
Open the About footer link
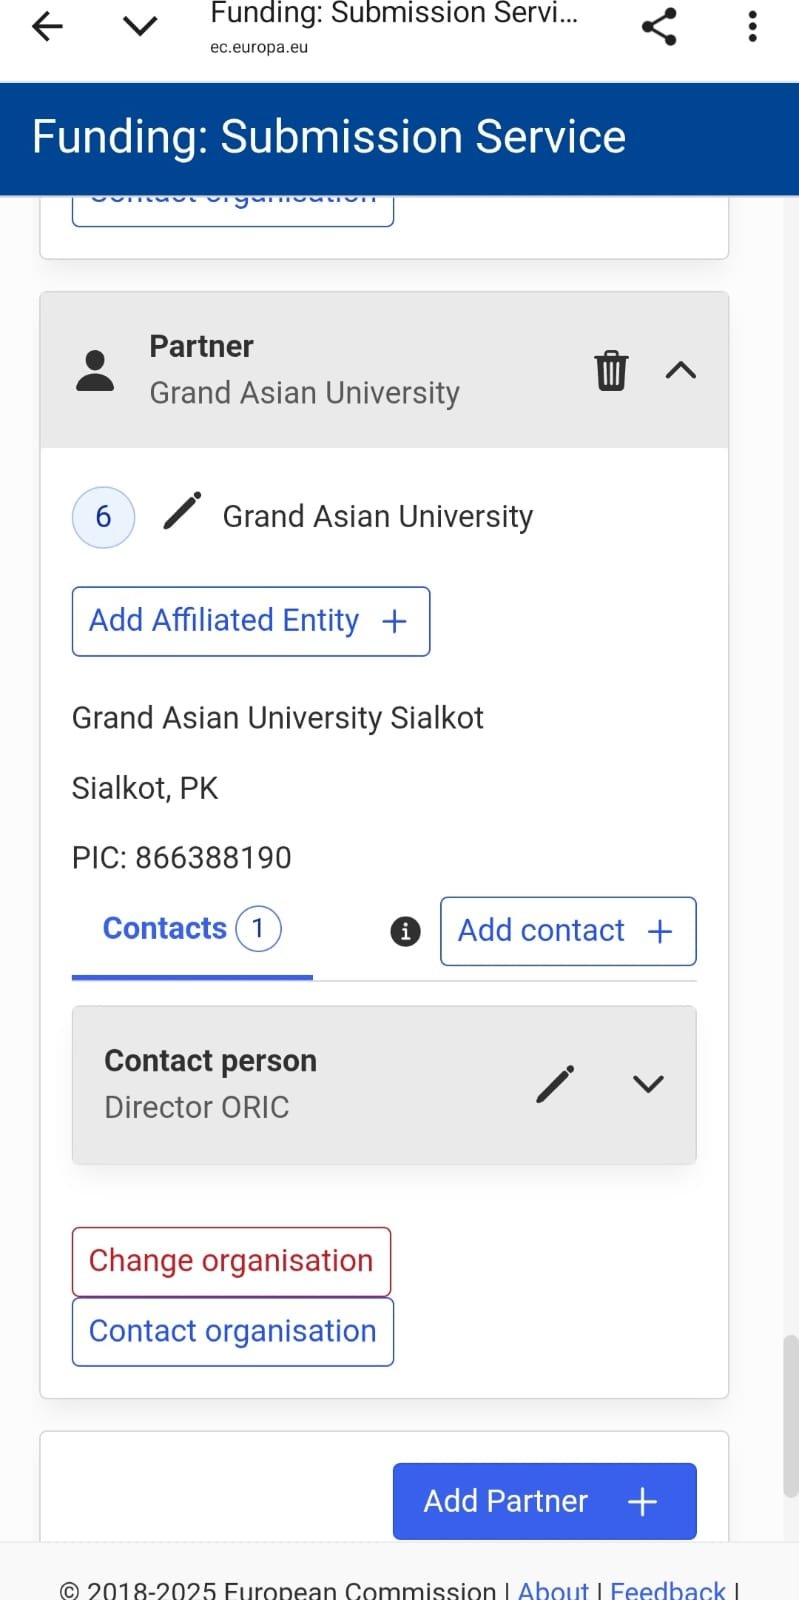[x=553, y=1589]
